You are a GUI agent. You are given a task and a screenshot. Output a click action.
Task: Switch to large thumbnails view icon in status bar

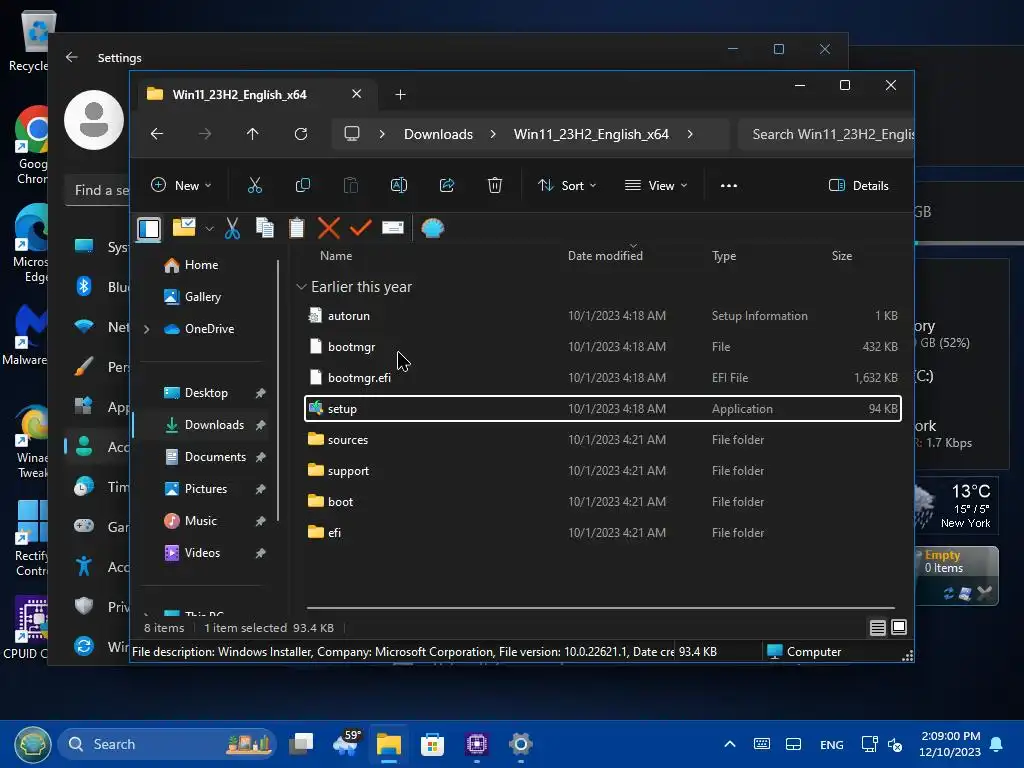899,628
